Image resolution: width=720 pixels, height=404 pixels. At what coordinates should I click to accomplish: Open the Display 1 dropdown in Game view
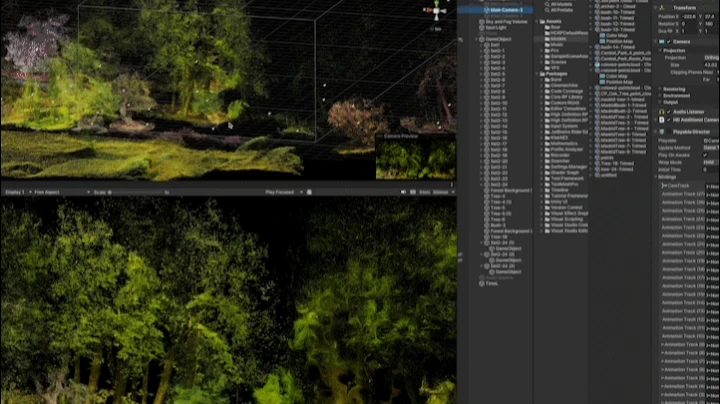[18, 192]
